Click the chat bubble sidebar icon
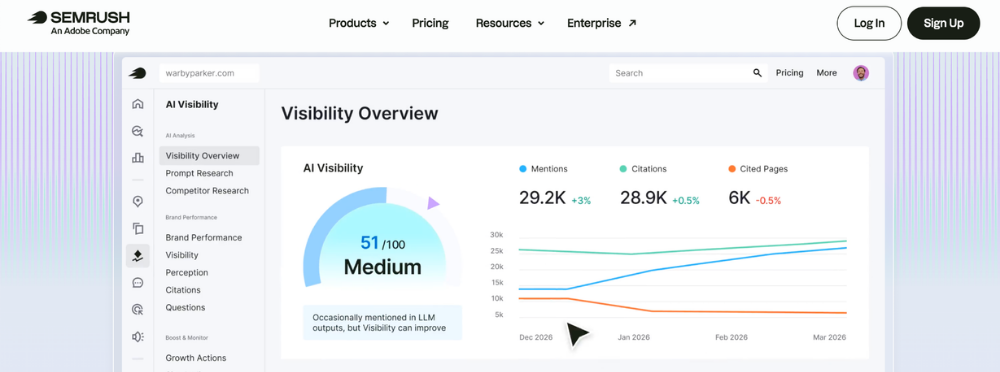Screen dimensions: 1000x372 coord(138,283)
